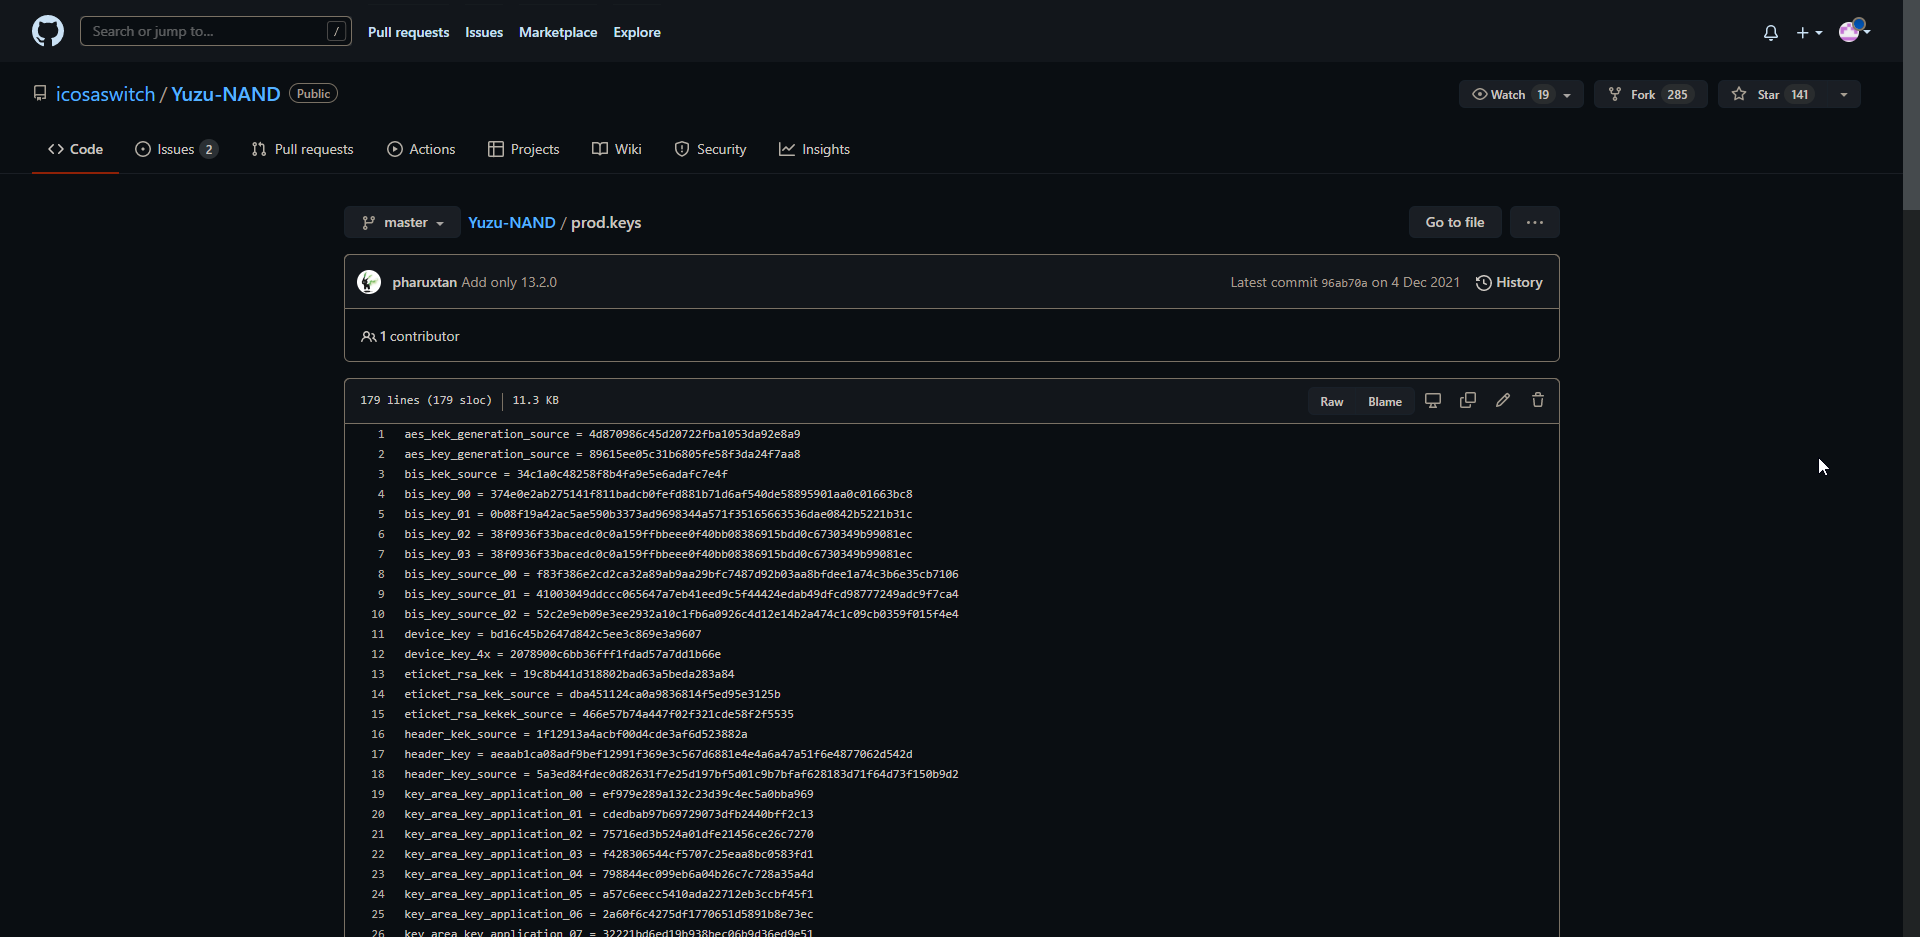Click the eticket_rsa_kek line text
The height and width of the screenshot is (937, 1920).
click(569, 674)
